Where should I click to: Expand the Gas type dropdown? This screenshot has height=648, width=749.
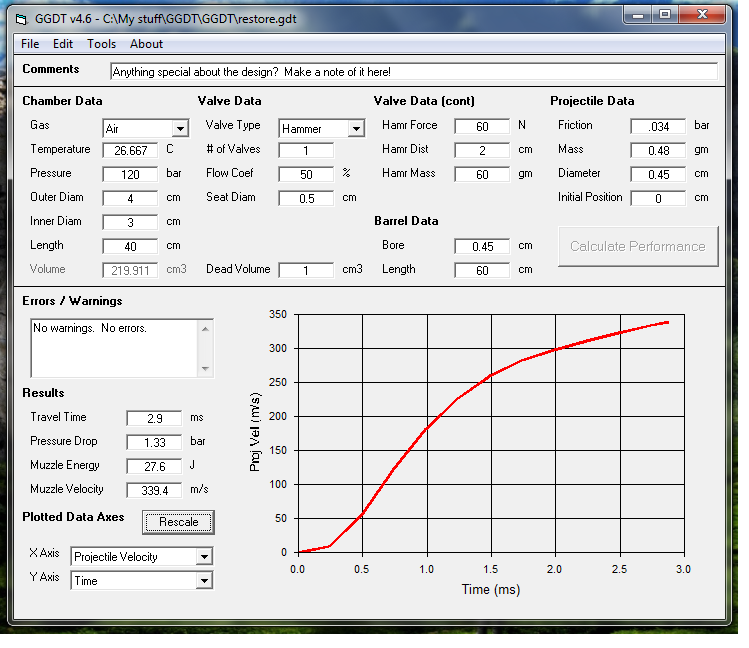coord(180,129)
